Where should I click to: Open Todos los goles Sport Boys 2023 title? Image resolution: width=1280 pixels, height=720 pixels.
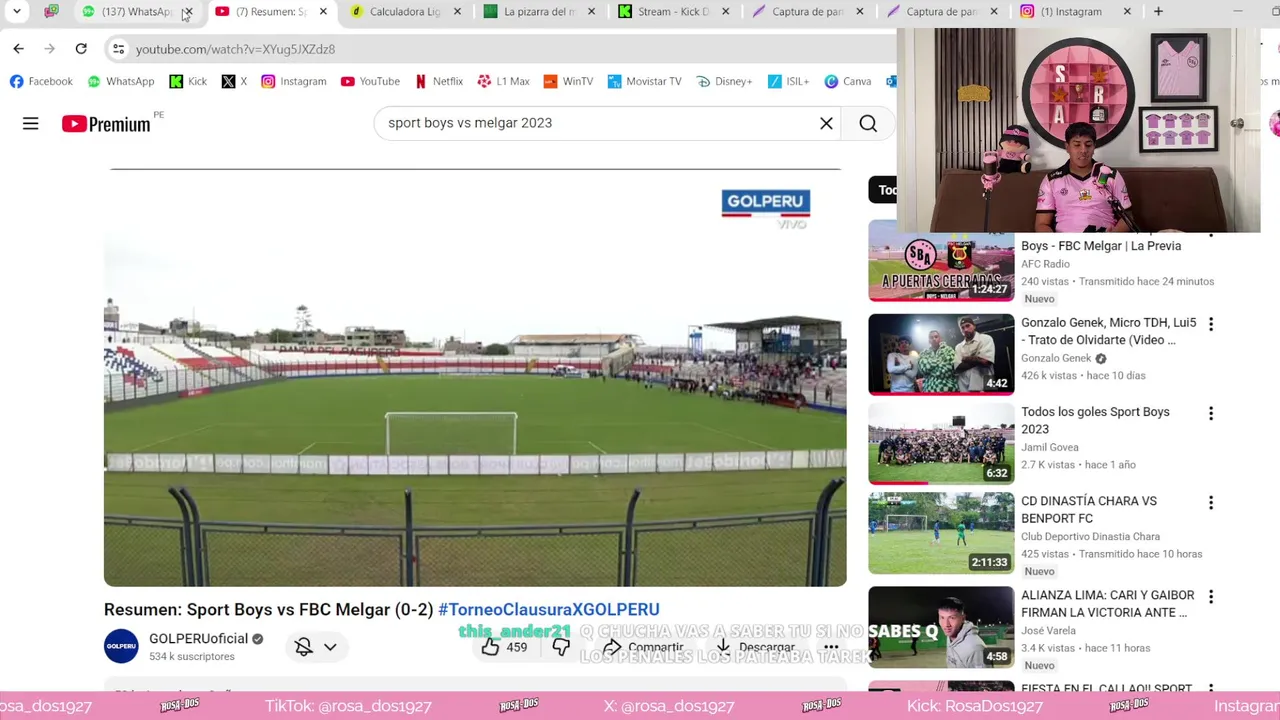(1095, 420)
